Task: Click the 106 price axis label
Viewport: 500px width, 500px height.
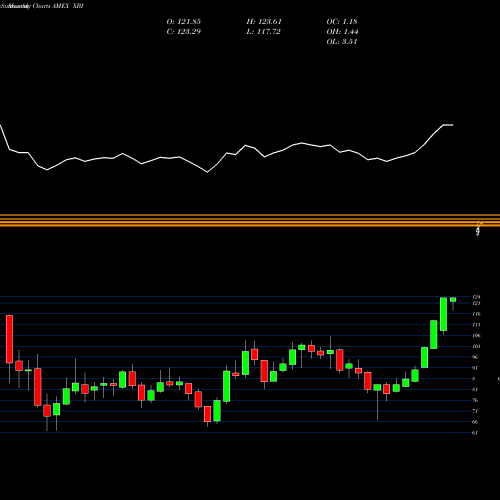Action: point(476,336)
